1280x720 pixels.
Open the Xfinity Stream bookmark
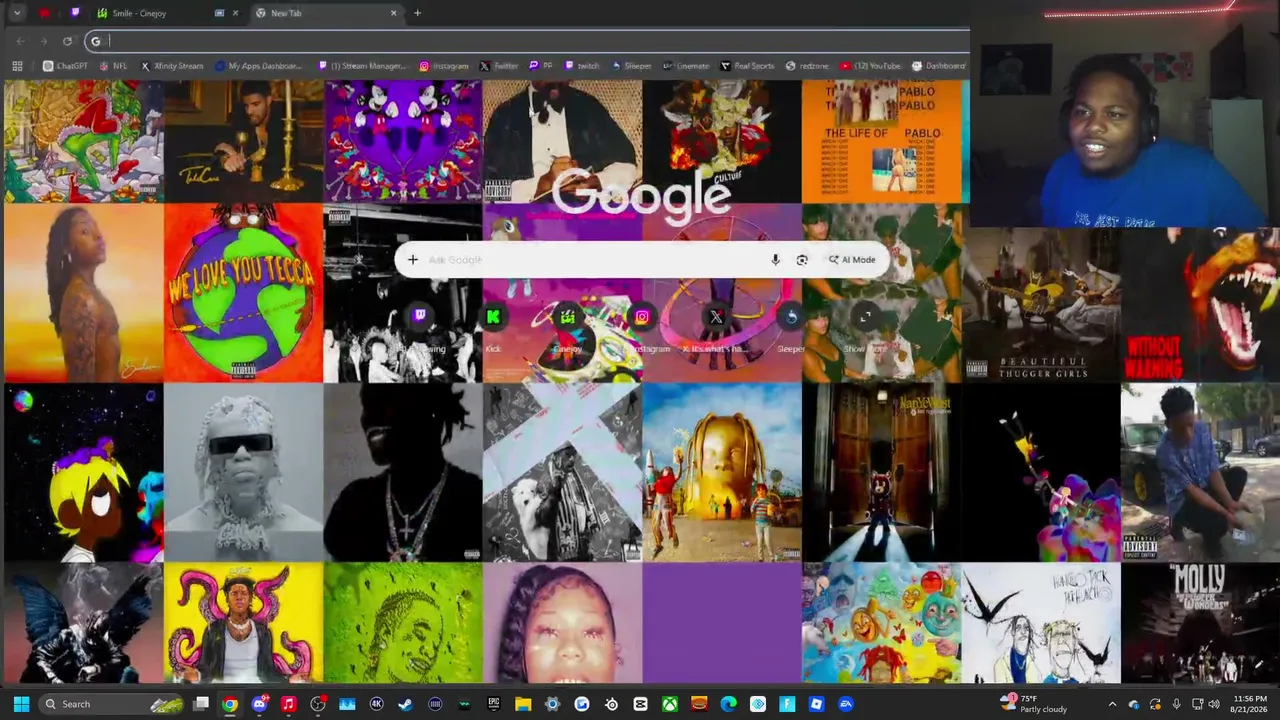[x=171, y=66]
